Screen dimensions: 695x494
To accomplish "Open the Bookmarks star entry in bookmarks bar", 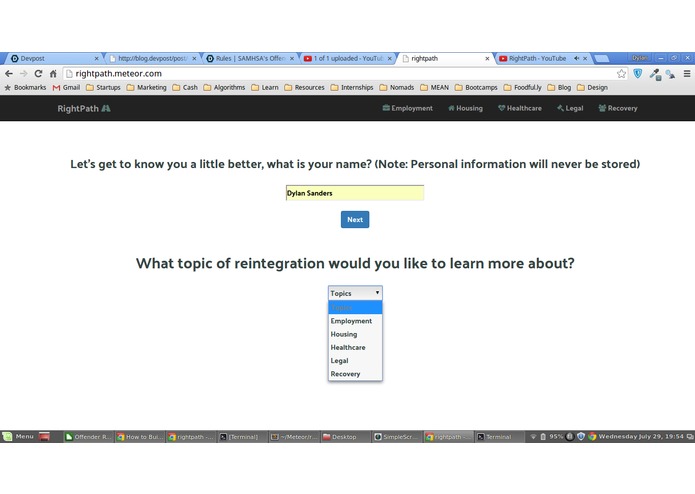I will (x=25, y=87).
